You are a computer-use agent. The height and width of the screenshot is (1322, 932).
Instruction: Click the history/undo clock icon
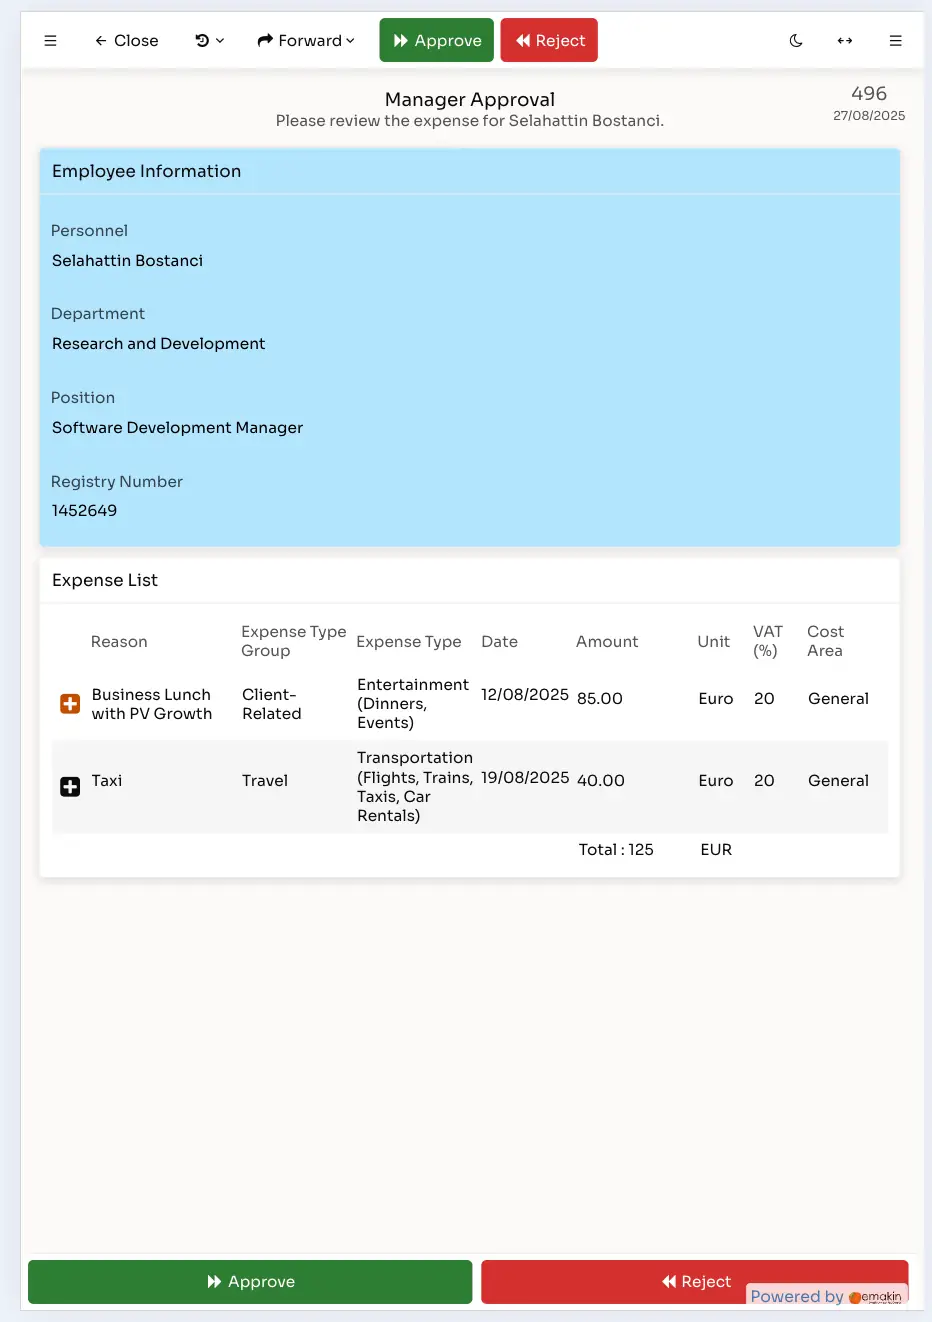[x=200, y=40]
